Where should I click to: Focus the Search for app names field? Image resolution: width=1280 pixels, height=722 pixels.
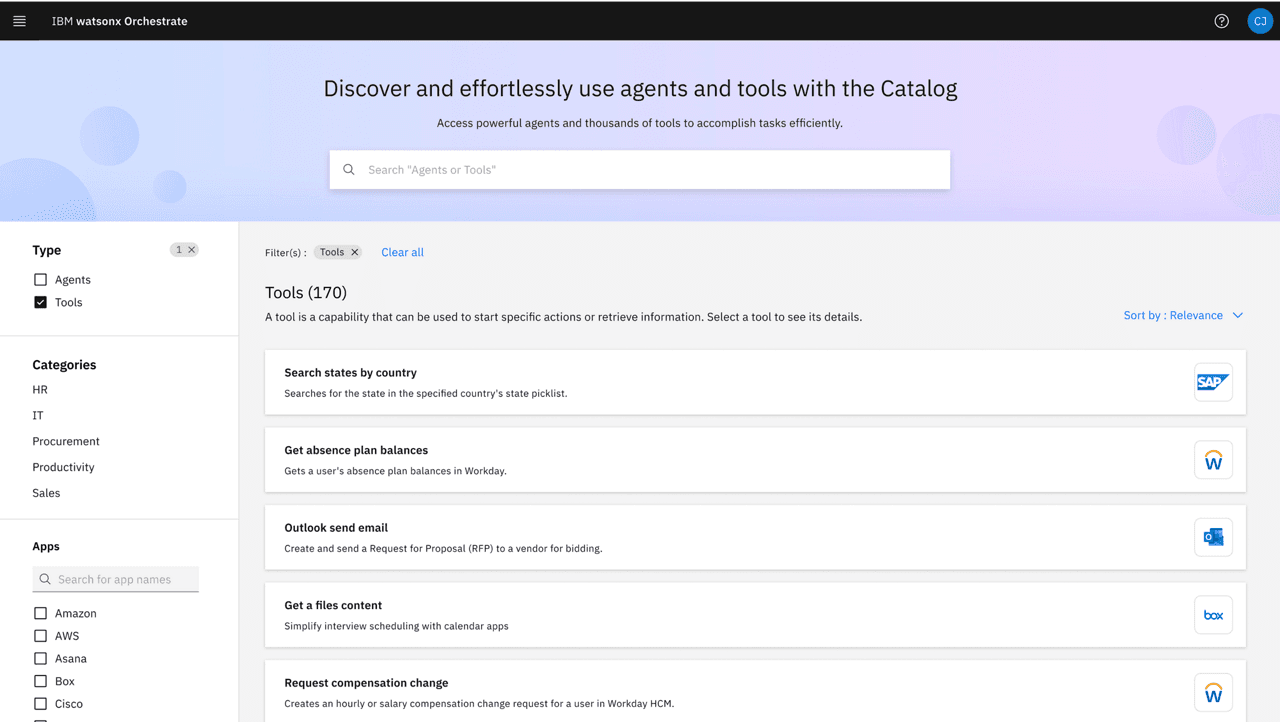tap(116, 579)
